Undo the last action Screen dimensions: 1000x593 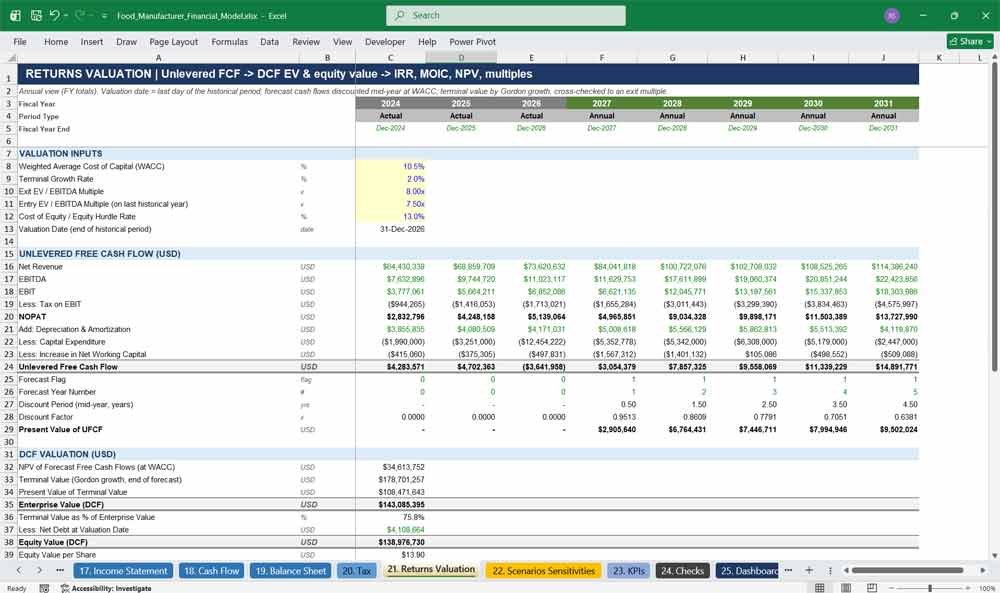coord(55,15)
